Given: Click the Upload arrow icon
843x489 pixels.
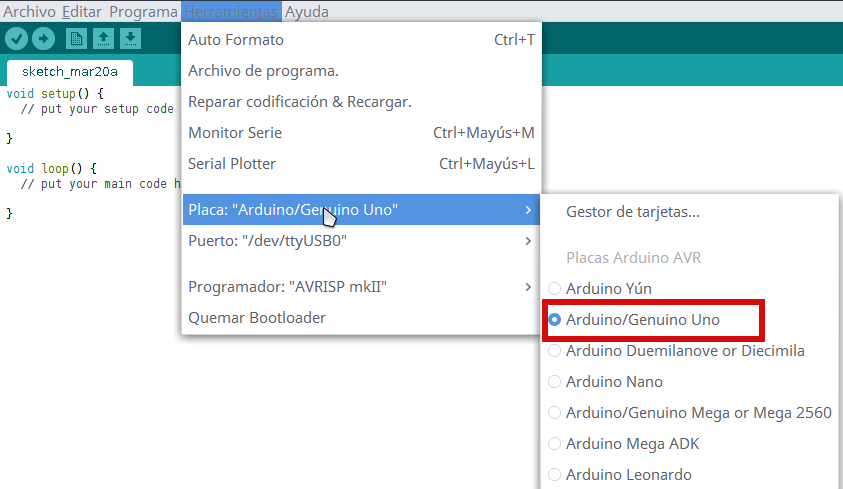Looking at the screenshot, I should point(43,39).
